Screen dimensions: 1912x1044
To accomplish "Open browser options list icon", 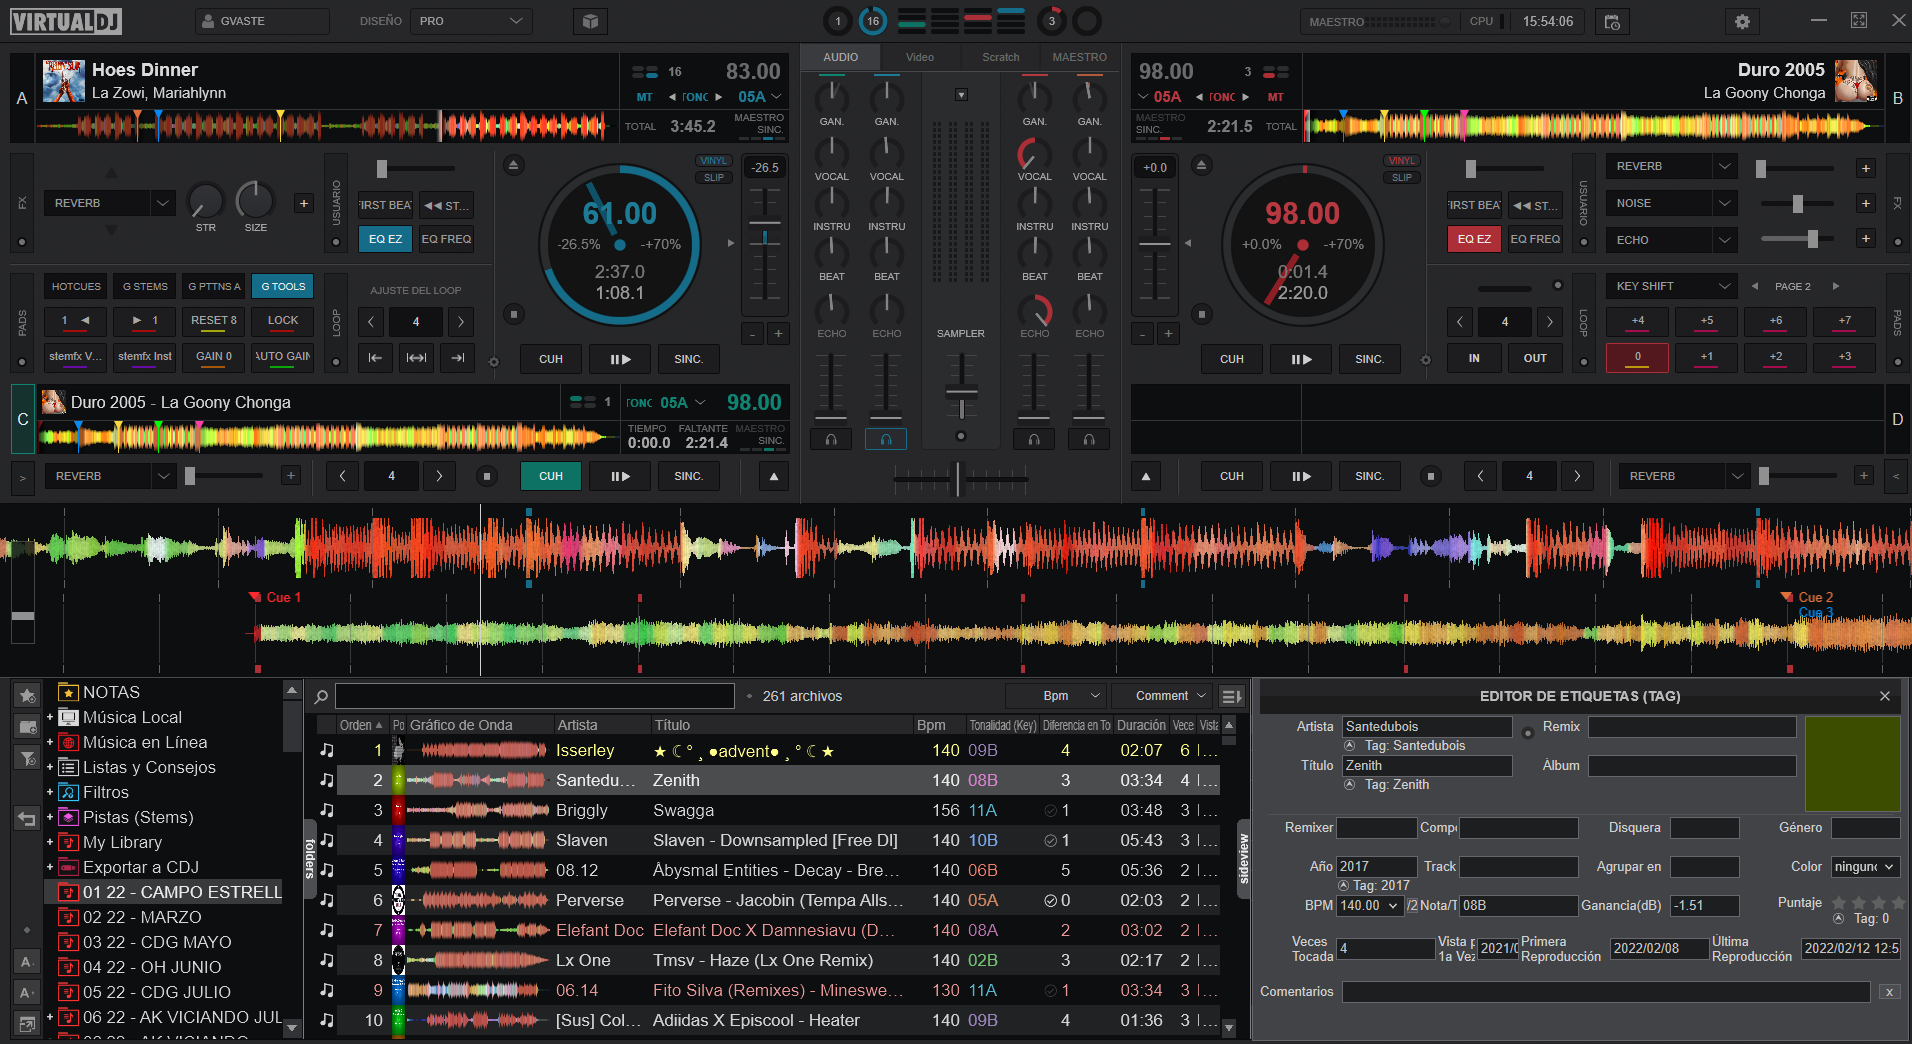I will point(1231,696).
